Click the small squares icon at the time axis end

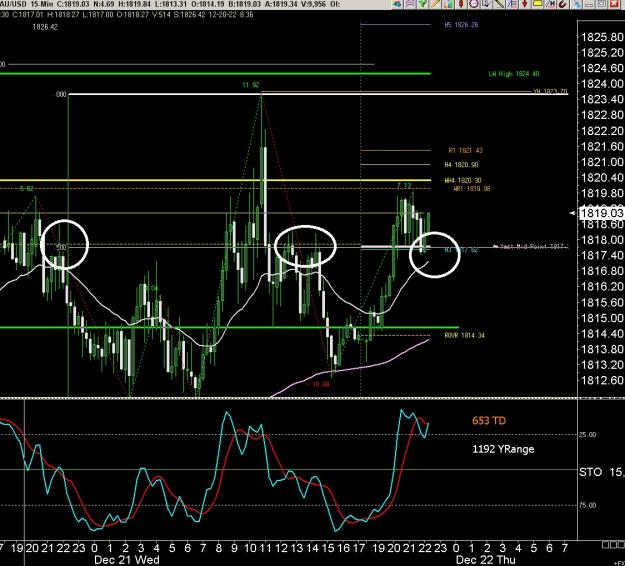point(613,544)
